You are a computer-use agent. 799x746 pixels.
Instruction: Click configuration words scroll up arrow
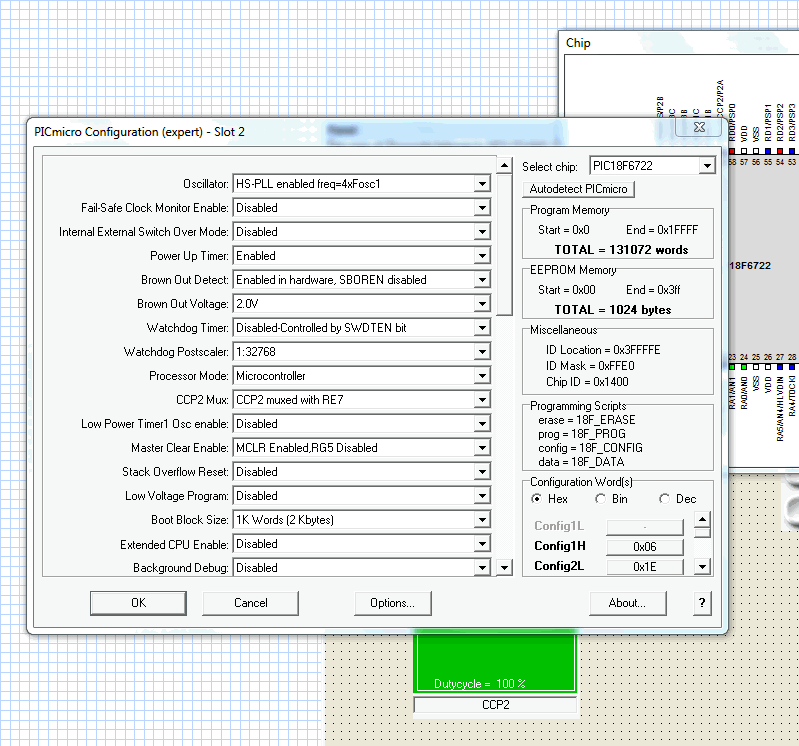[x=702, y=520]
